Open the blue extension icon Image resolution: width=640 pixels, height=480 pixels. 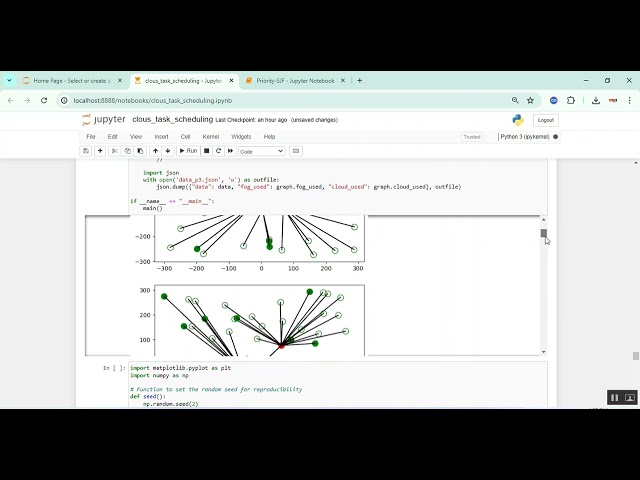click(x=553, y=100)
